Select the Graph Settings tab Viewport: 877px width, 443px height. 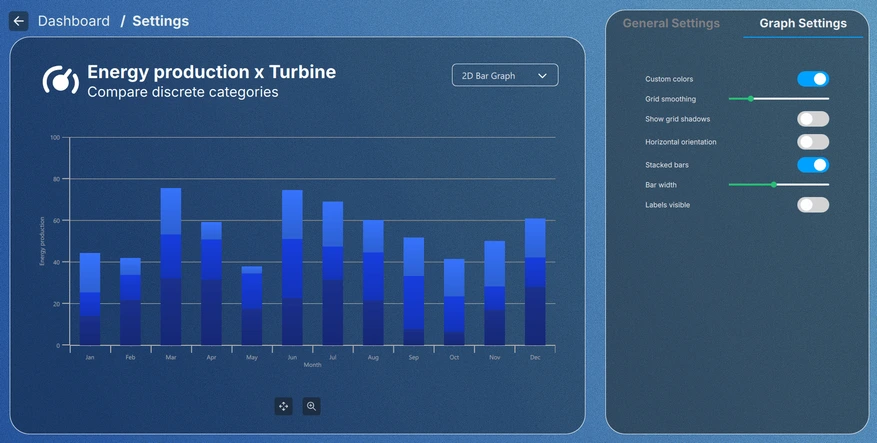(802, 23)
